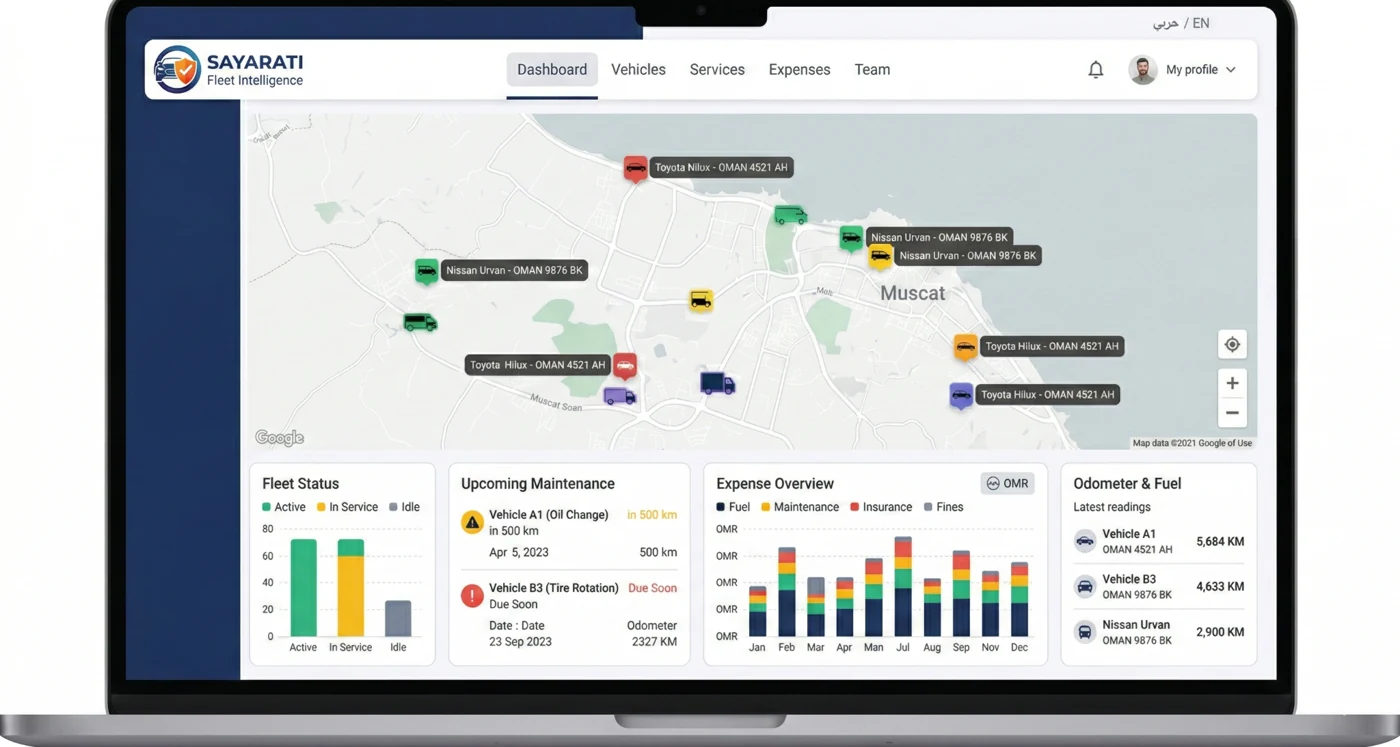The height and width of the screenshot is (747, 1400).
Task: Open Vehicle A1 (Oil Change) maintenance entry
Action: pyautogui.click(x=569, y=533)
